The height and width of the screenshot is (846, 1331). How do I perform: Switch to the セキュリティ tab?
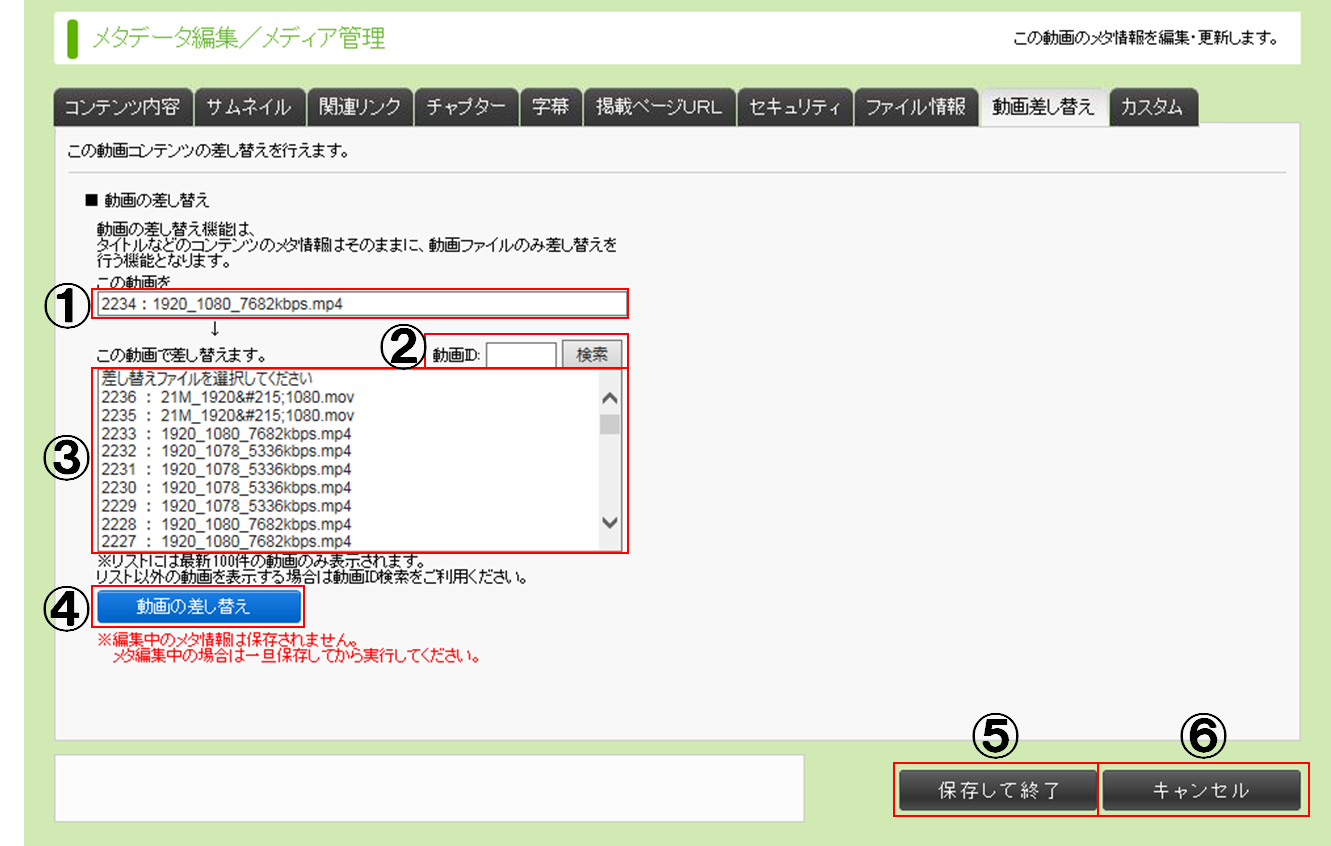click(x=795, y=107)
